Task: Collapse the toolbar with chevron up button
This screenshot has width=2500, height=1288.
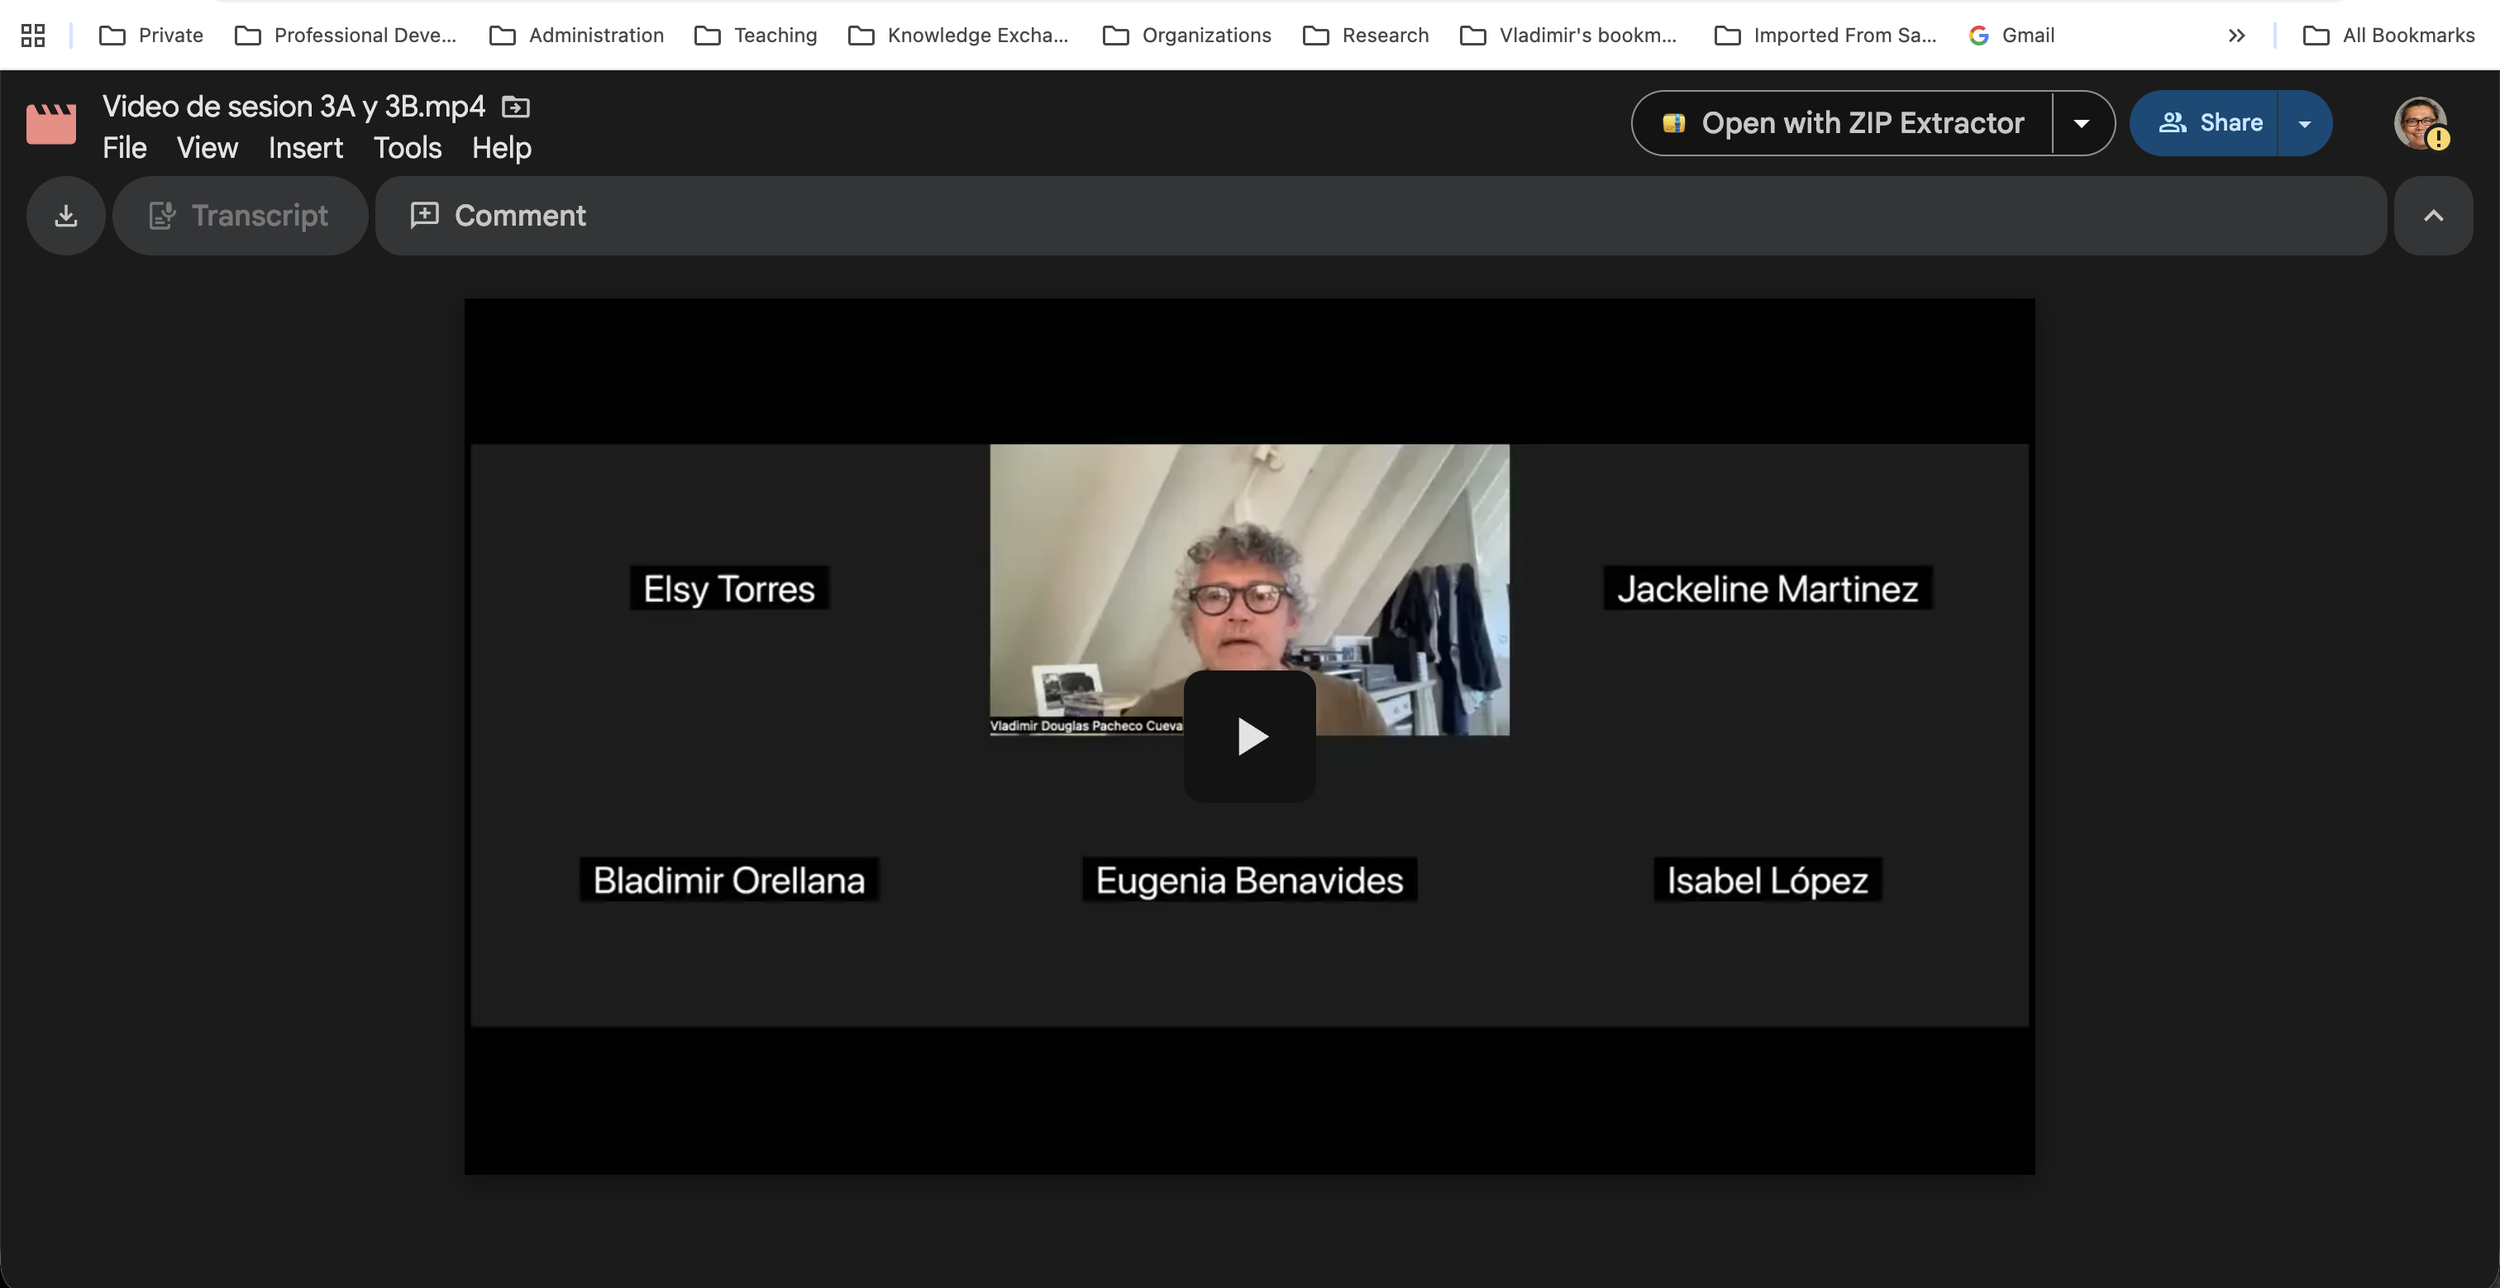Action: coord(2433,216)
